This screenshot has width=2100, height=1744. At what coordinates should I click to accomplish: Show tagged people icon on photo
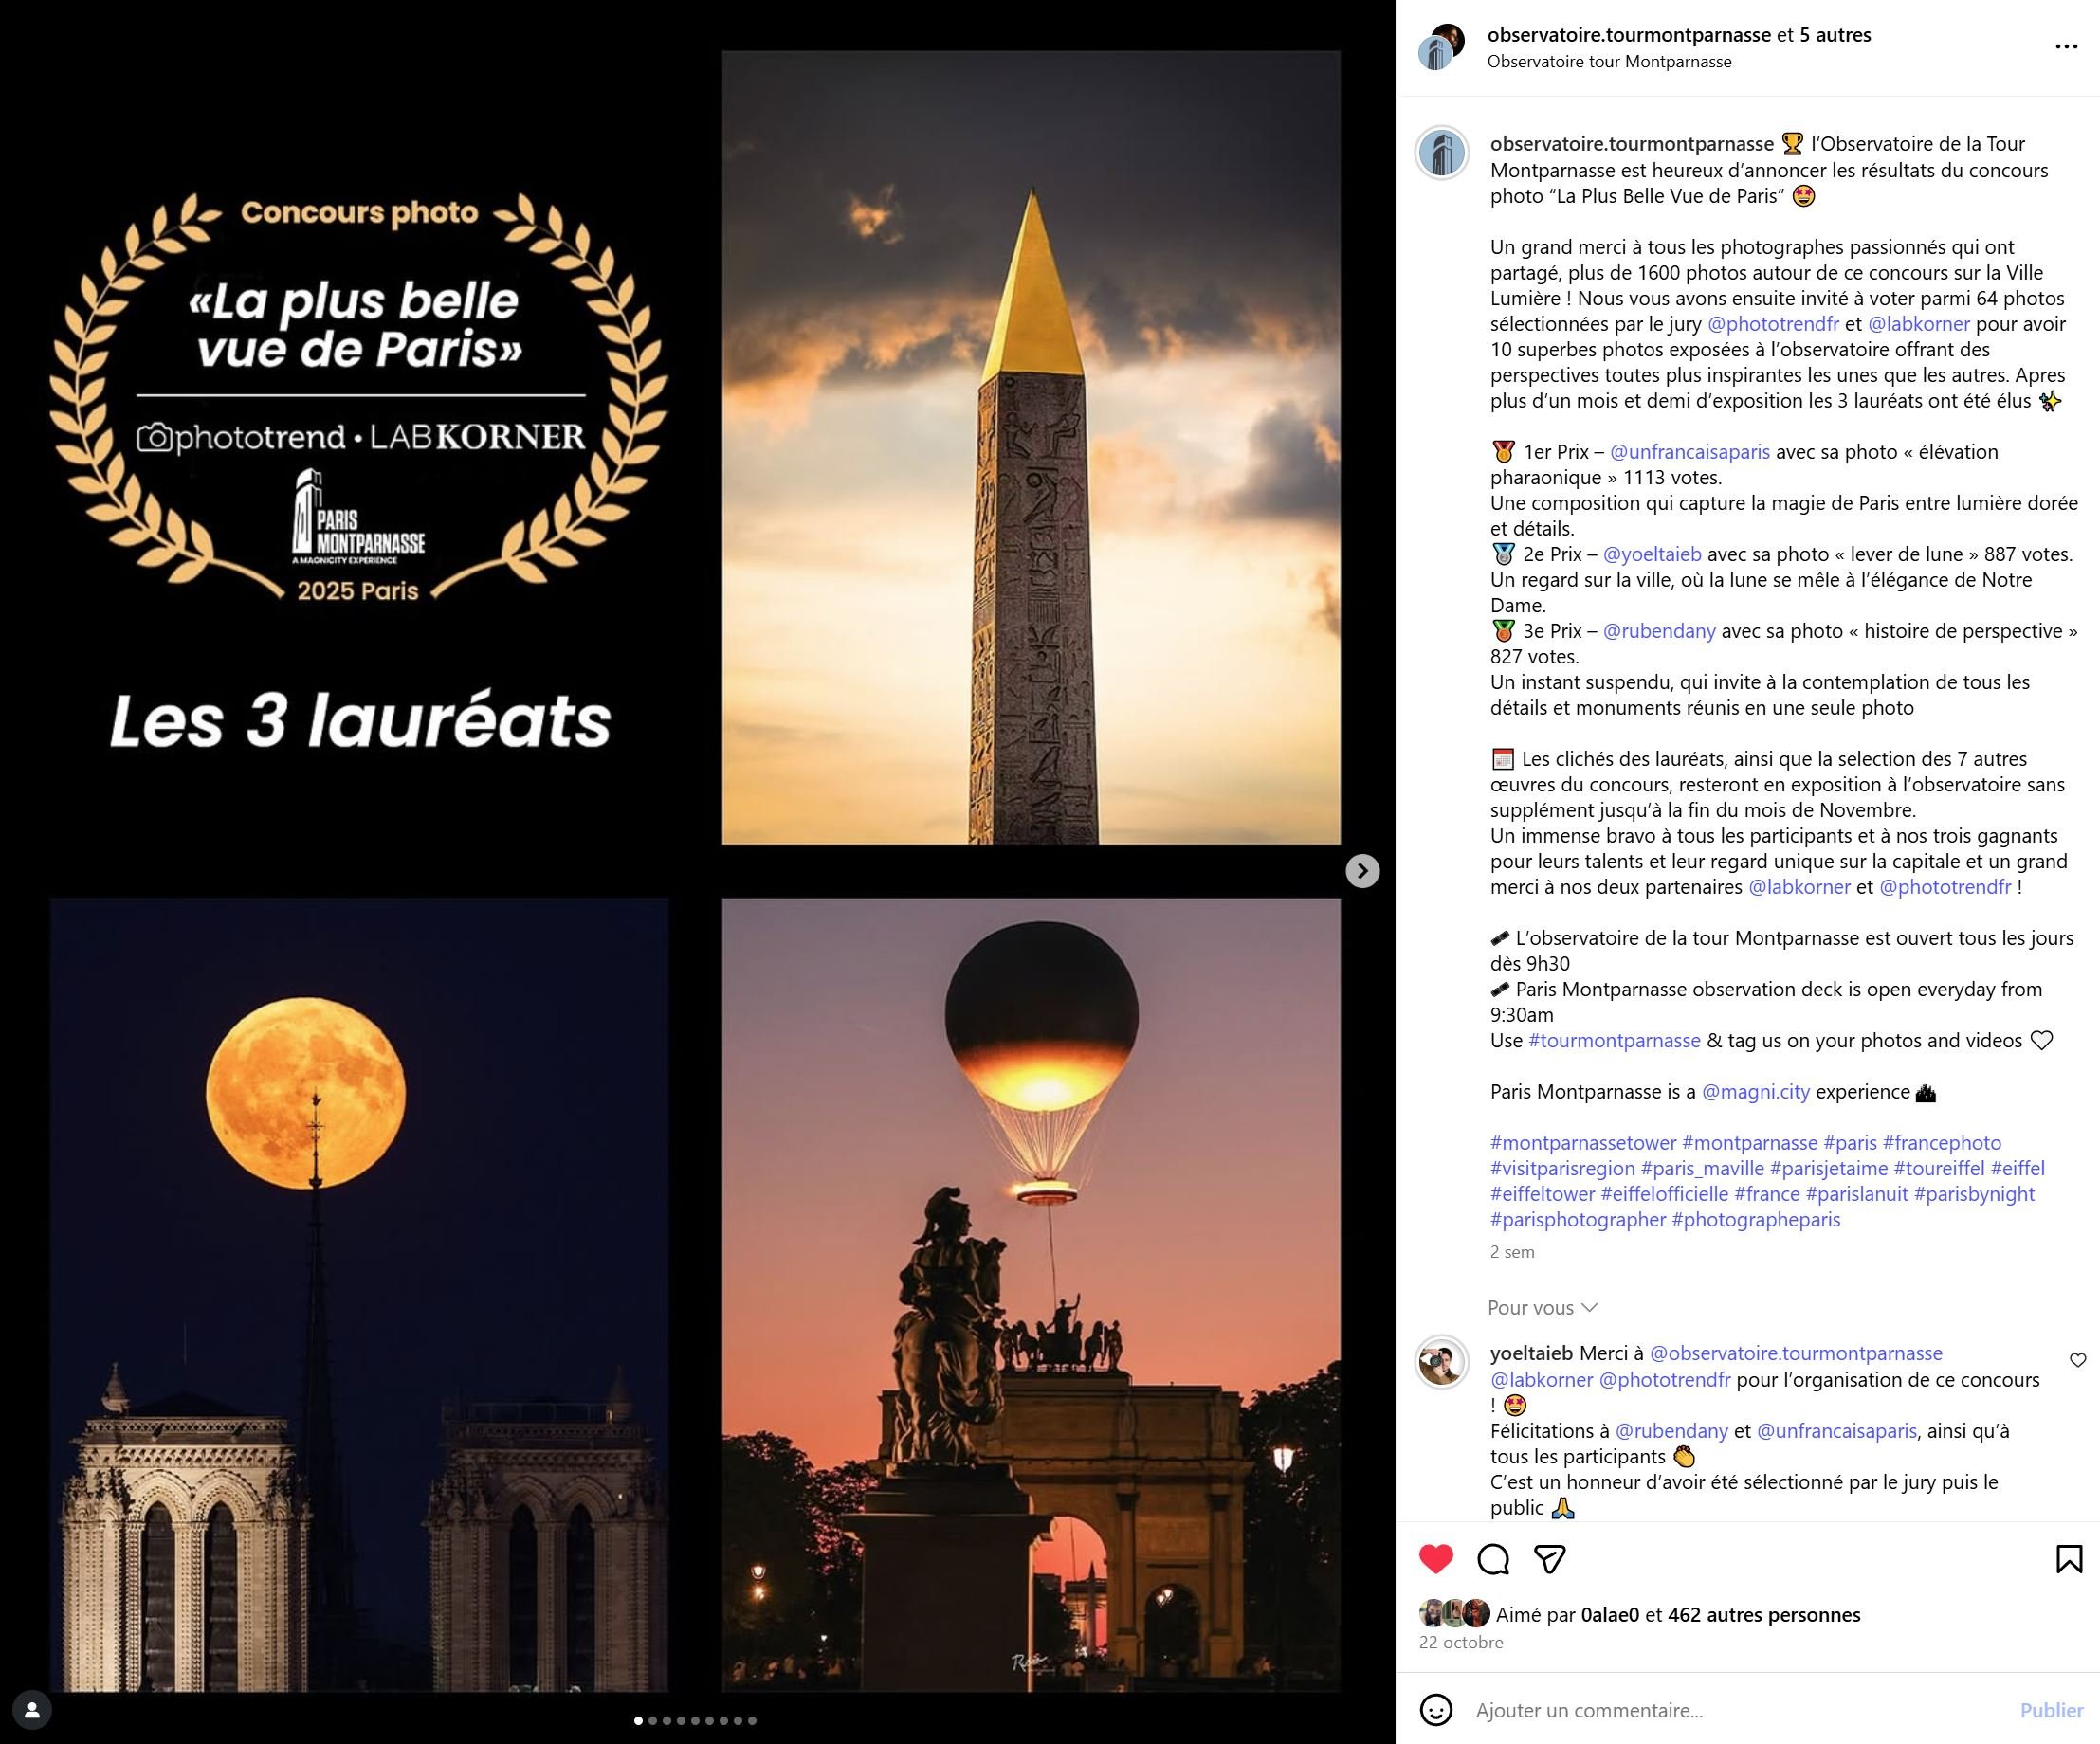(32, 1710)
